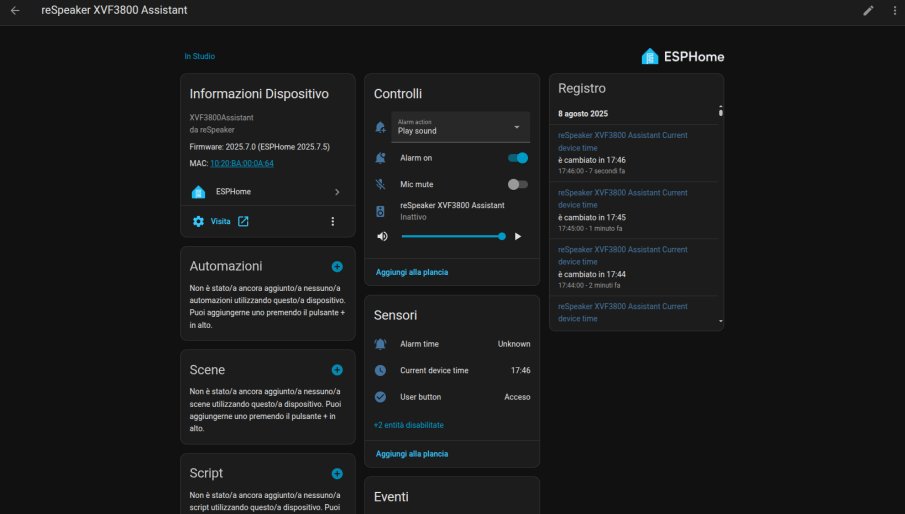Toggle the Alarm on switch
This screenshot has height=514, width=905.
pyautogui.click(x=518, y=158)
